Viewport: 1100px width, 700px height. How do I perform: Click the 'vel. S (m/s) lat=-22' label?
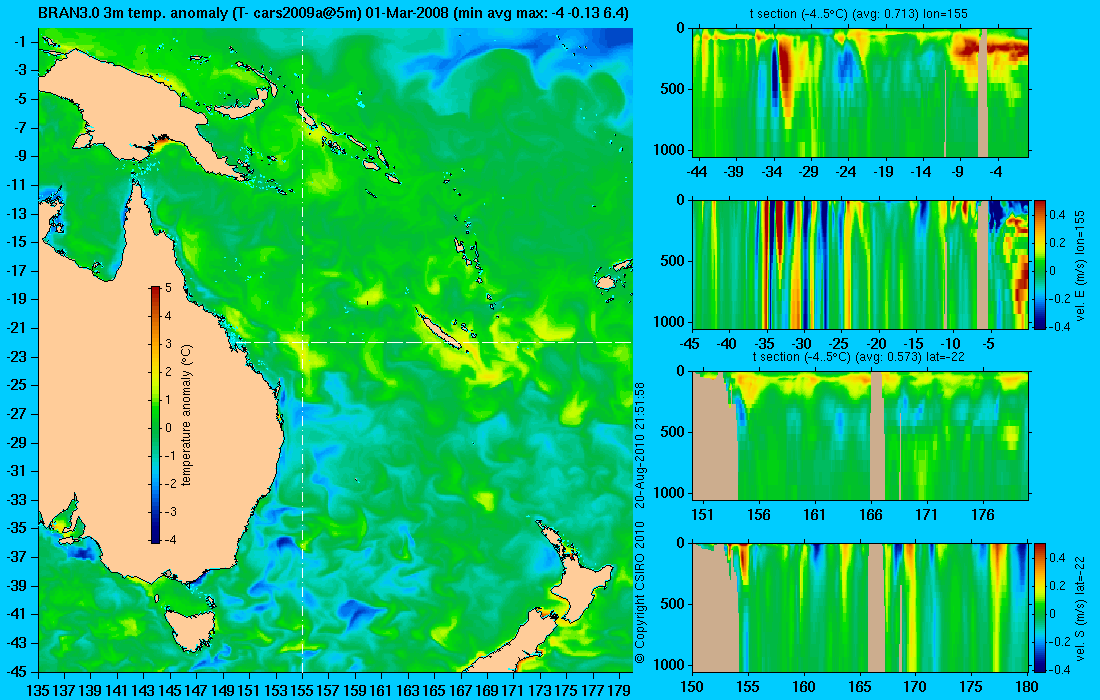[1080, 607]
